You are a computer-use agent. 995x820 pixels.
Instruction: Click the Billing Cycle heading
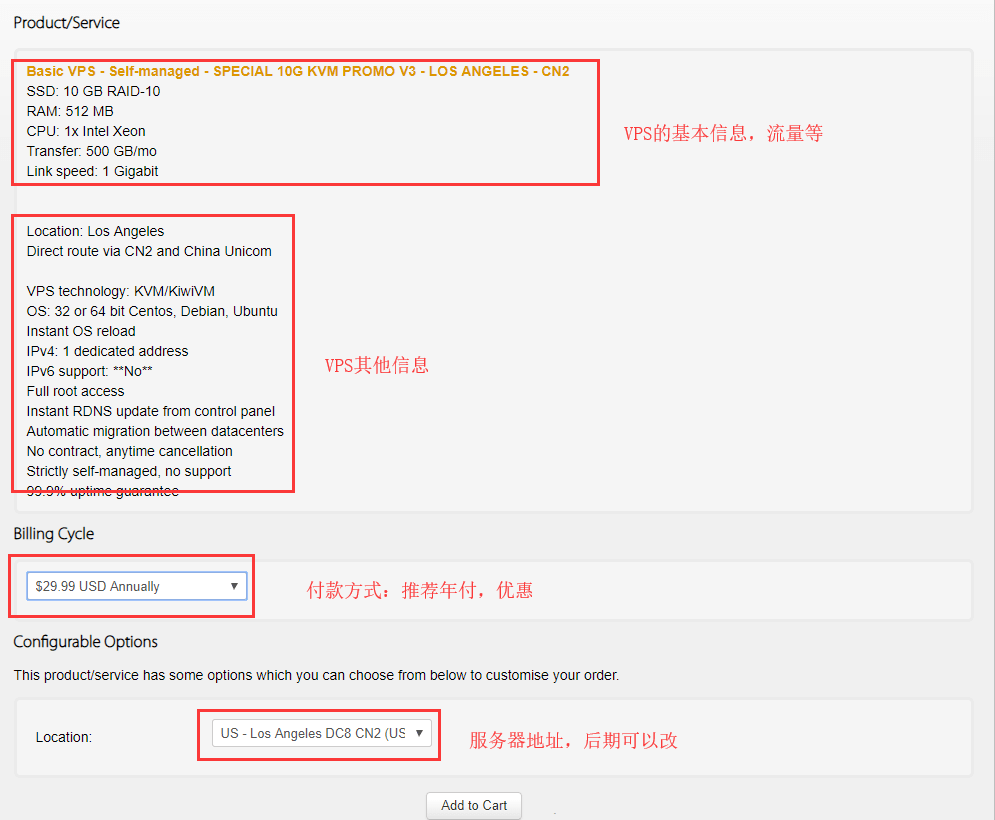(53, 534)
